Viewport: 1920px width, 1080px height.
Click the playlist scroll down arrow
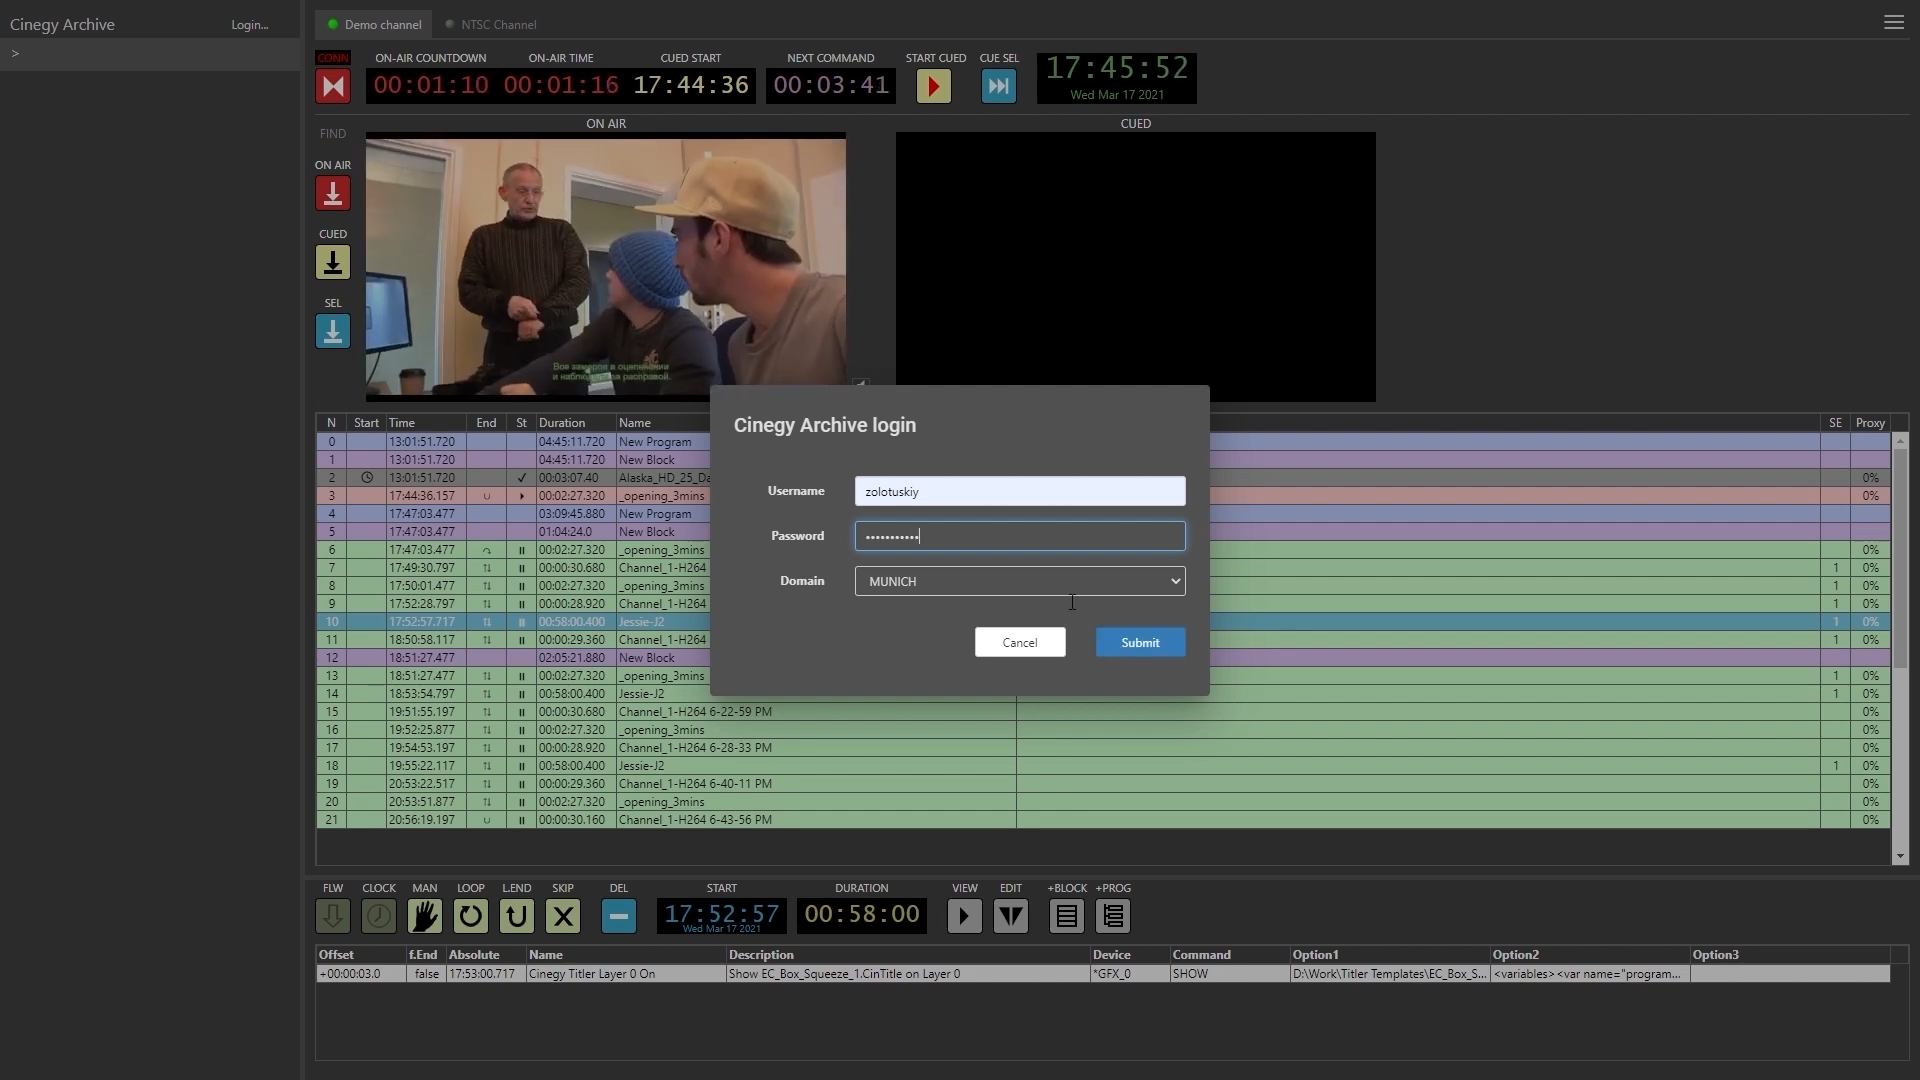click(x=1900, y=857)
